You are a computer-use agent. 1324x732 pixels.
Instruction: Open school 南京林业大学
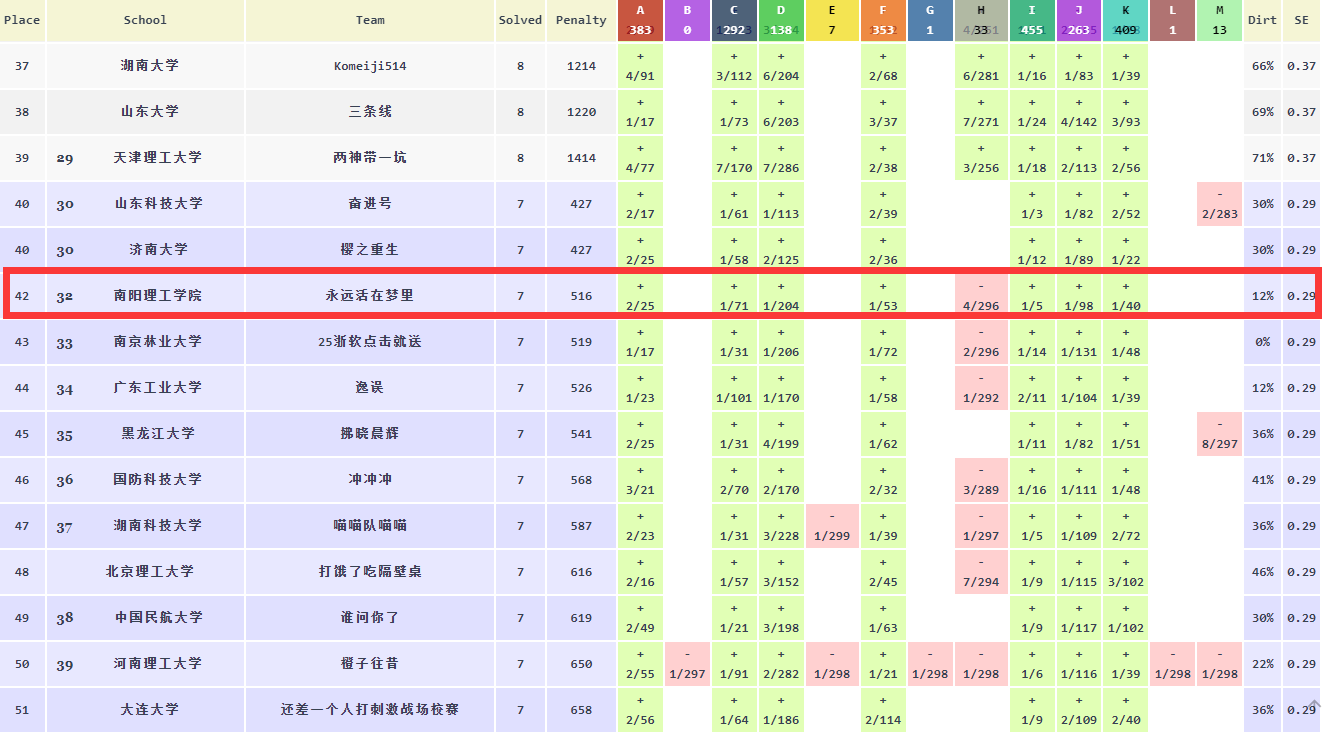click(x=157, y=342)
